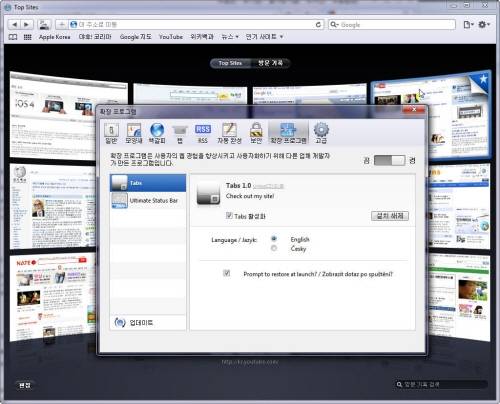Select Ultimate Status Bar extension in list
The width and height of the screenshot is (500, 404).
pos(148,201)
